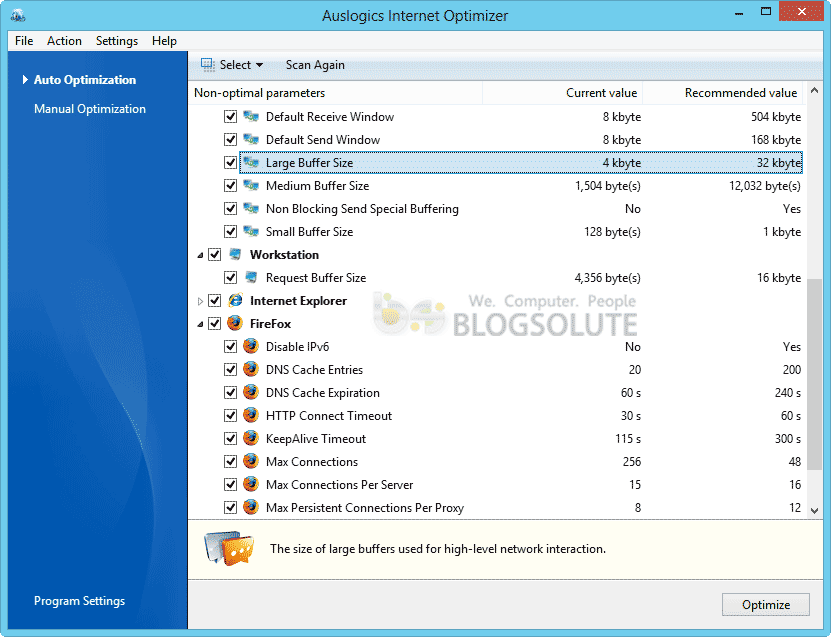Click the description panel chat bubble icon
Image resolution: width=831 pixels, height=637 pixels.
point(229,548)
